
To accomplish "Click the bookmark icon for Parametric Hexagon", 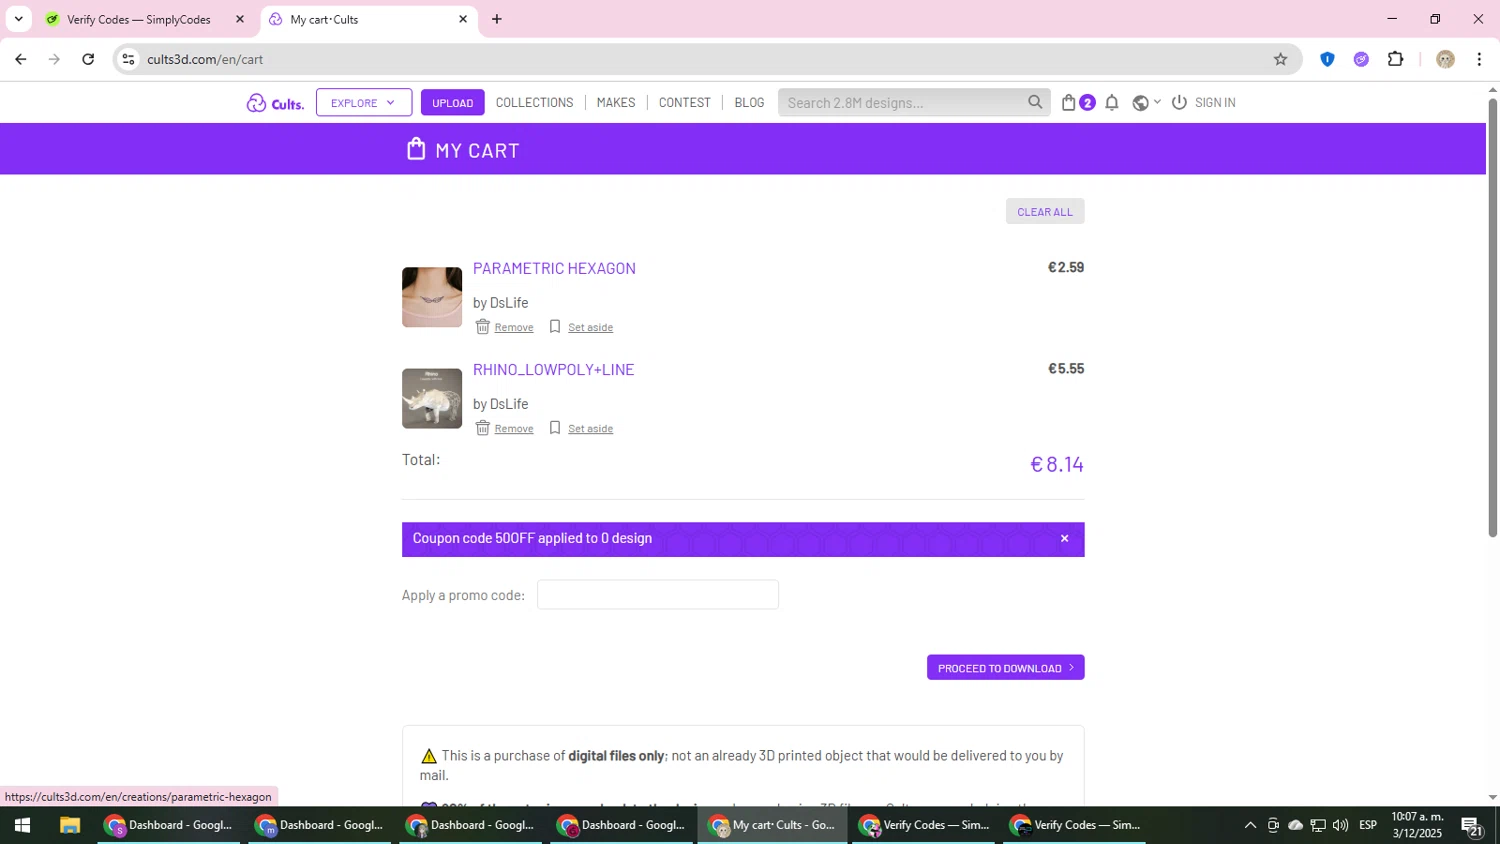I will tap(555, 327).
